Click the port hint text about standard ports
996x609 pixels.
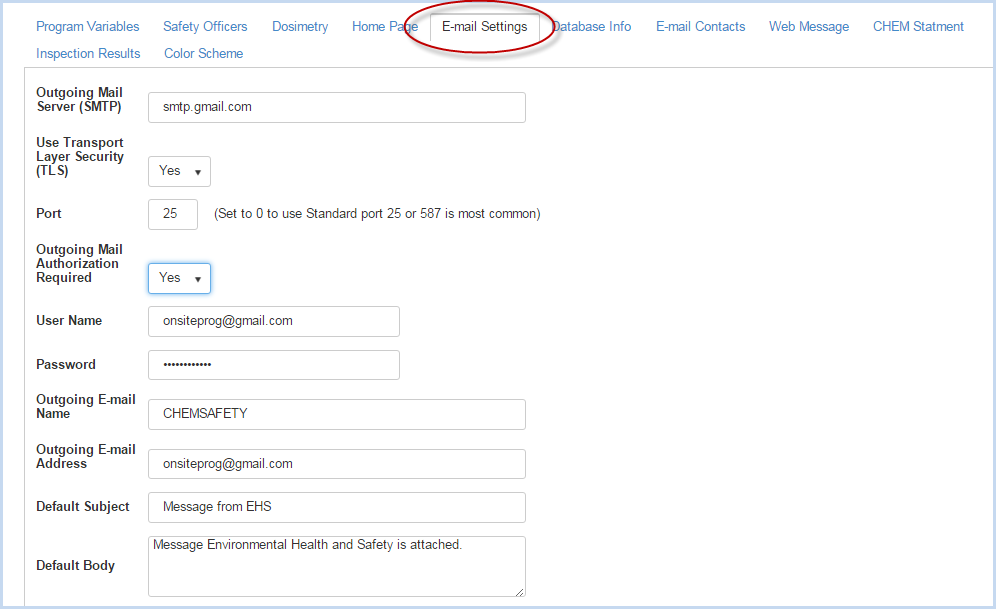pos(377,214)
